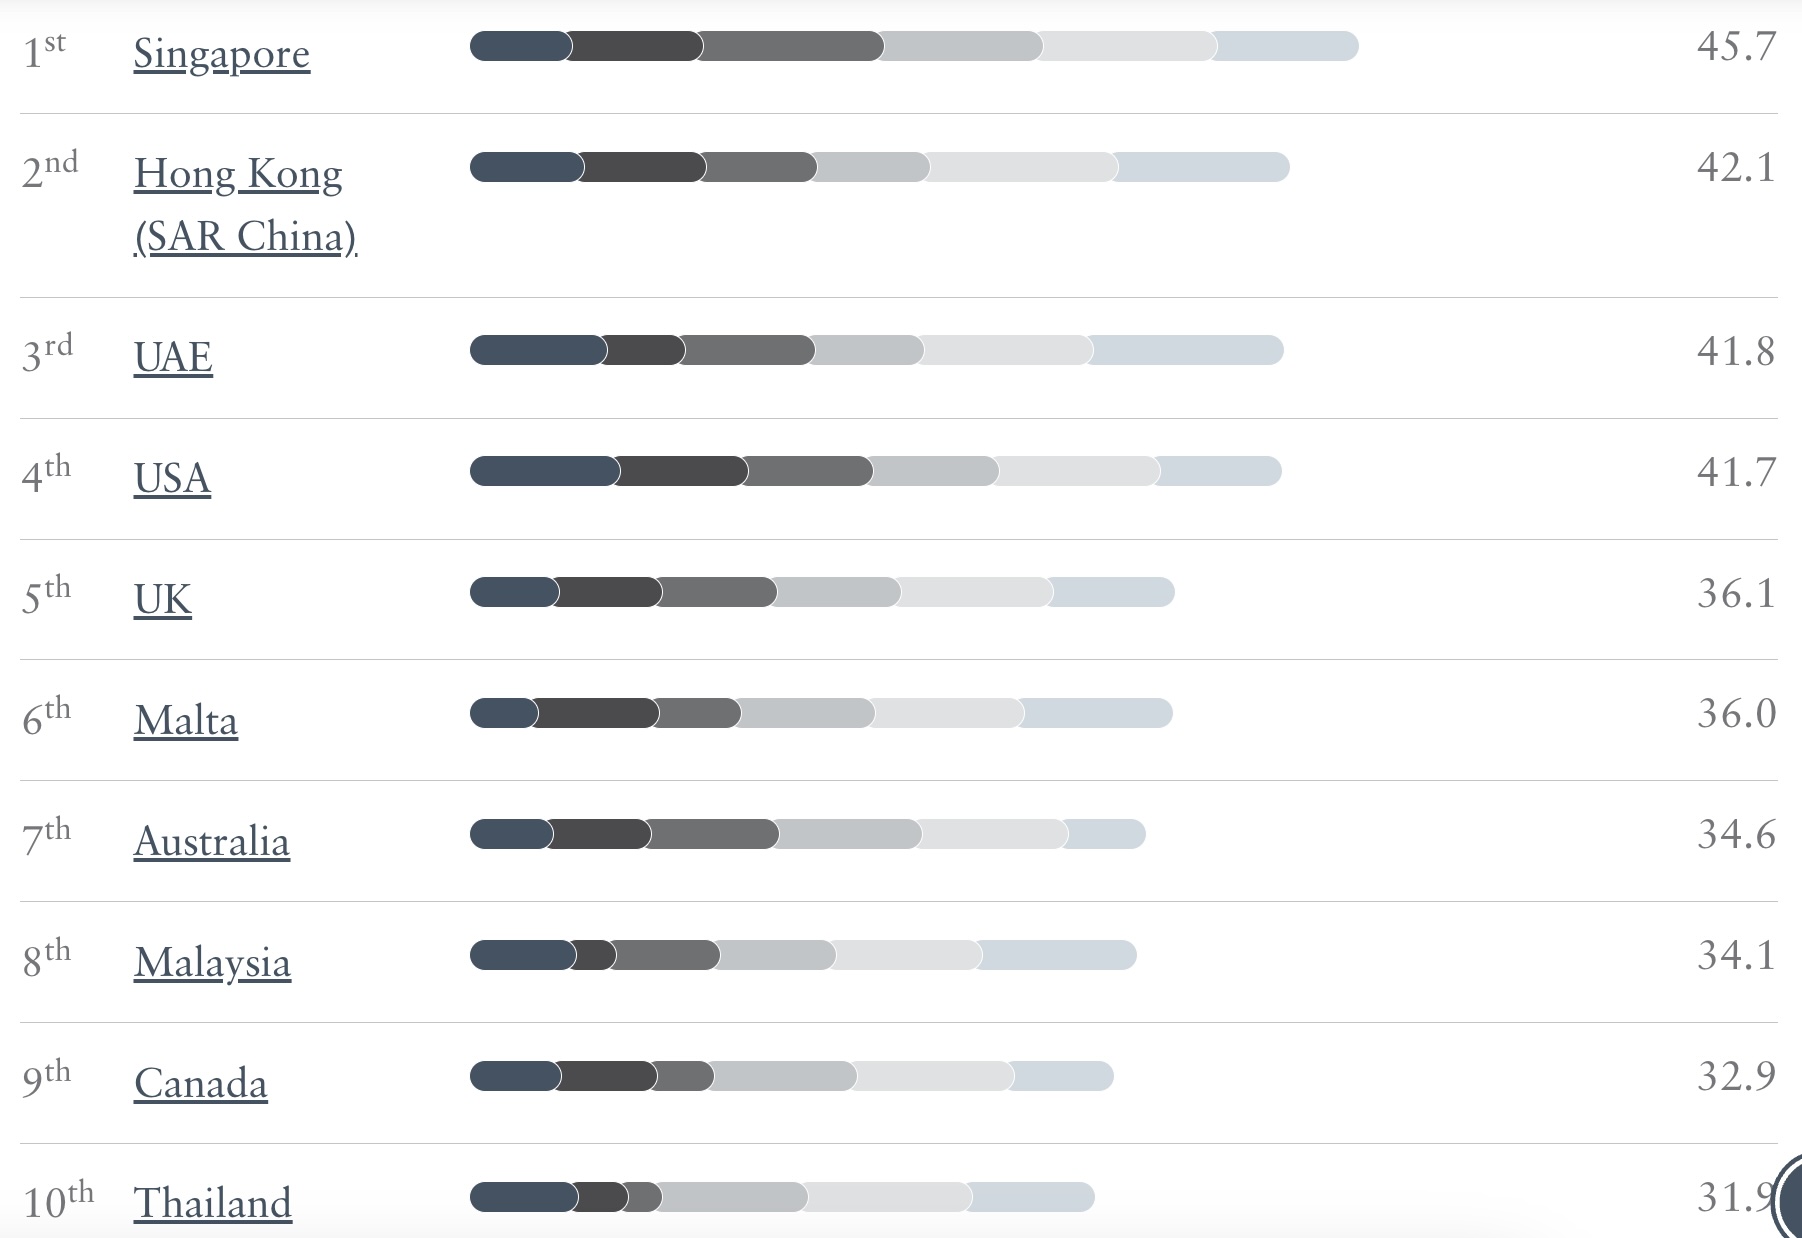Viewport: 1802px width, 1238px height.
Task: Click the pale blue end segment of Malaysia's bar
Action: (x=1058, y=955)
